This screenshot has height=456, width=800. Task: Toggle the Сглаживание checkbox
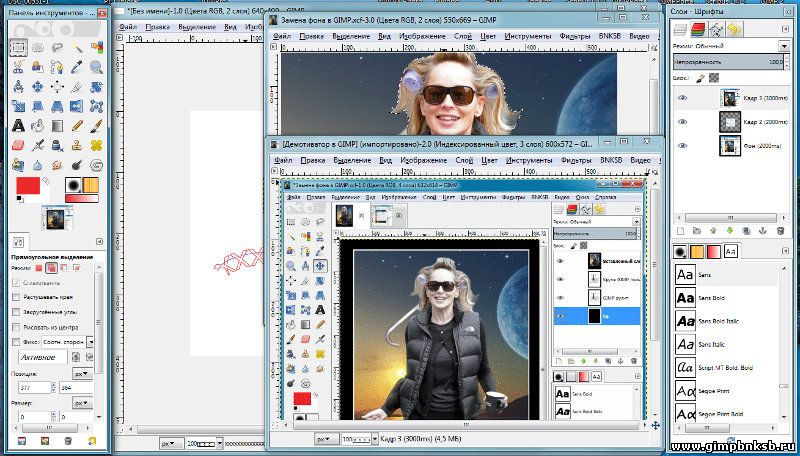[16, 283]
